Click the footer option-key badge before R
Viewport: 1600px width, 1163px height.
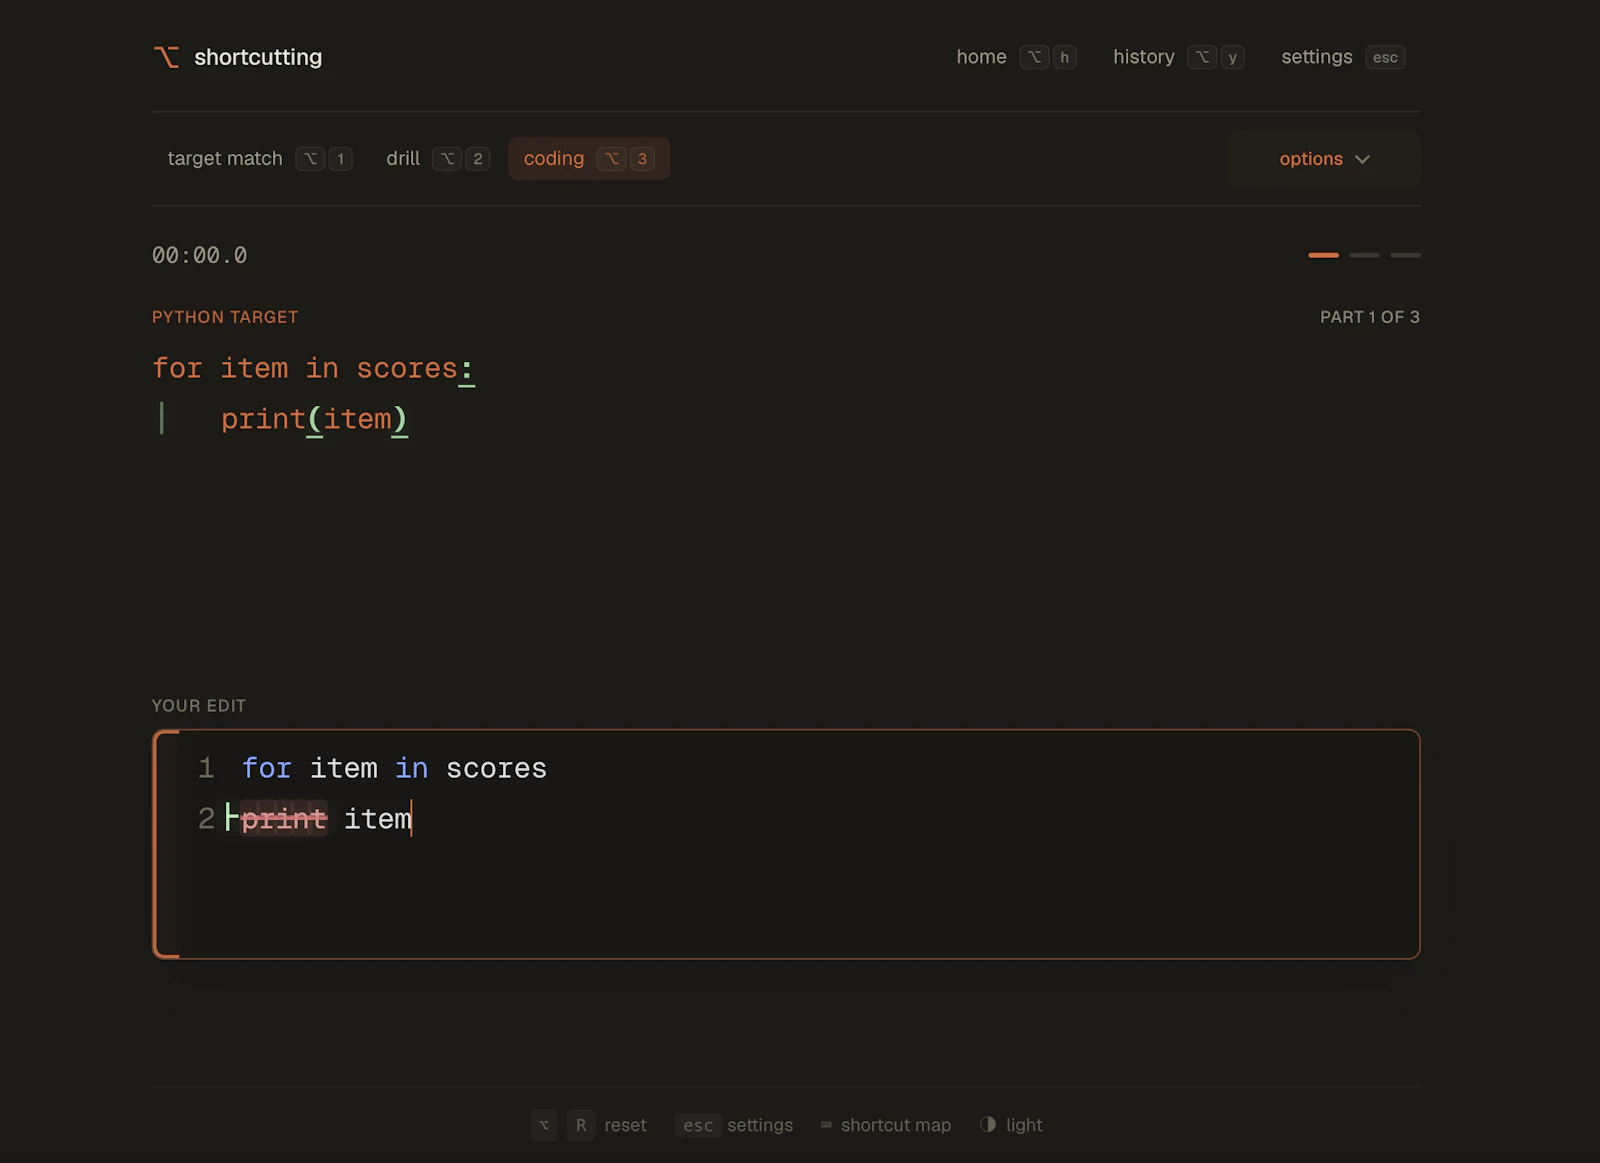pos(544,1125)
